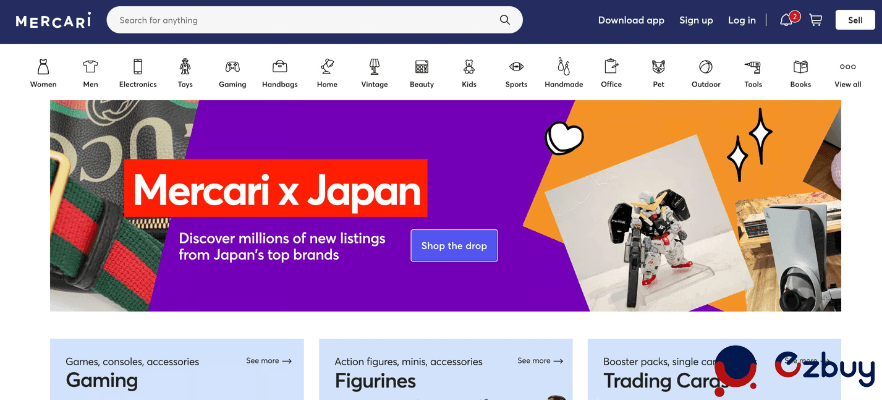The width and height of the screenshot is (882, 400).
Task: Open the Trading Cards section heading
Action: [x=664, y=381]
